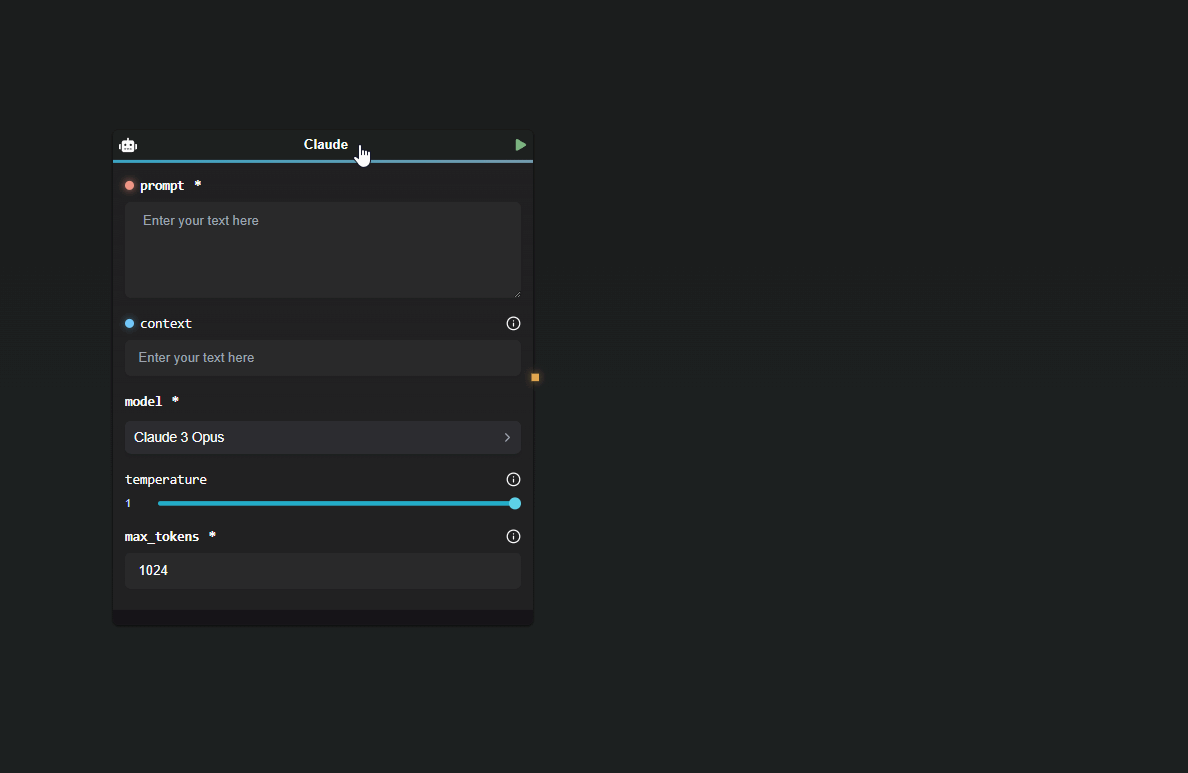
Task: Click the model label
Action: (x=143, y=402)
